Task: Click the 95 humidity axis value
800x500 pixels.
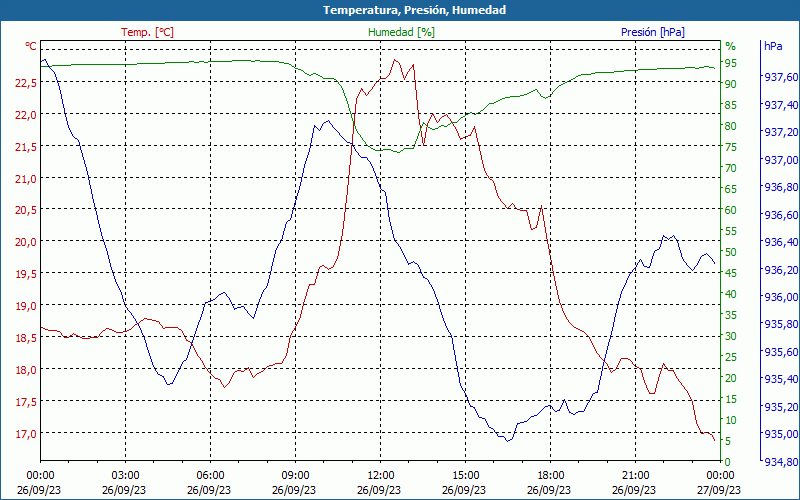Action: tap(731, 63)
